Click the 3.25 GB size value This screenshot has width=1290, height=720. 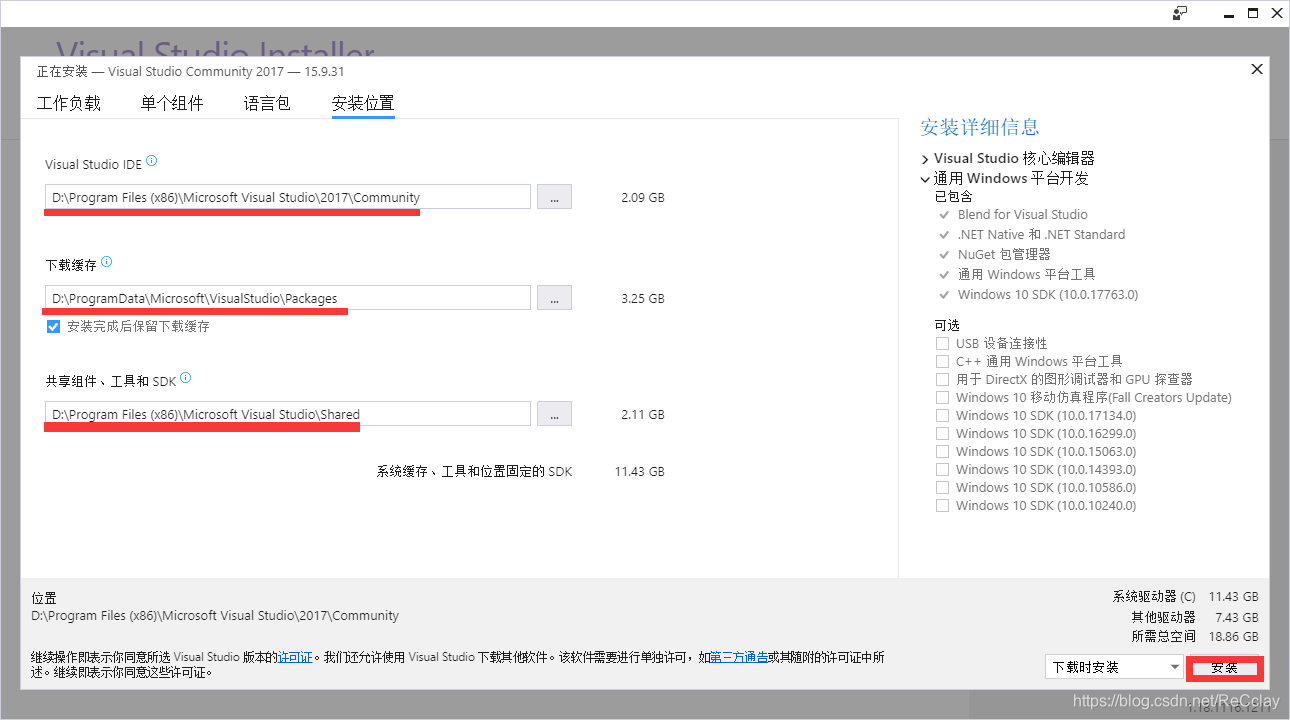(642, 298)
